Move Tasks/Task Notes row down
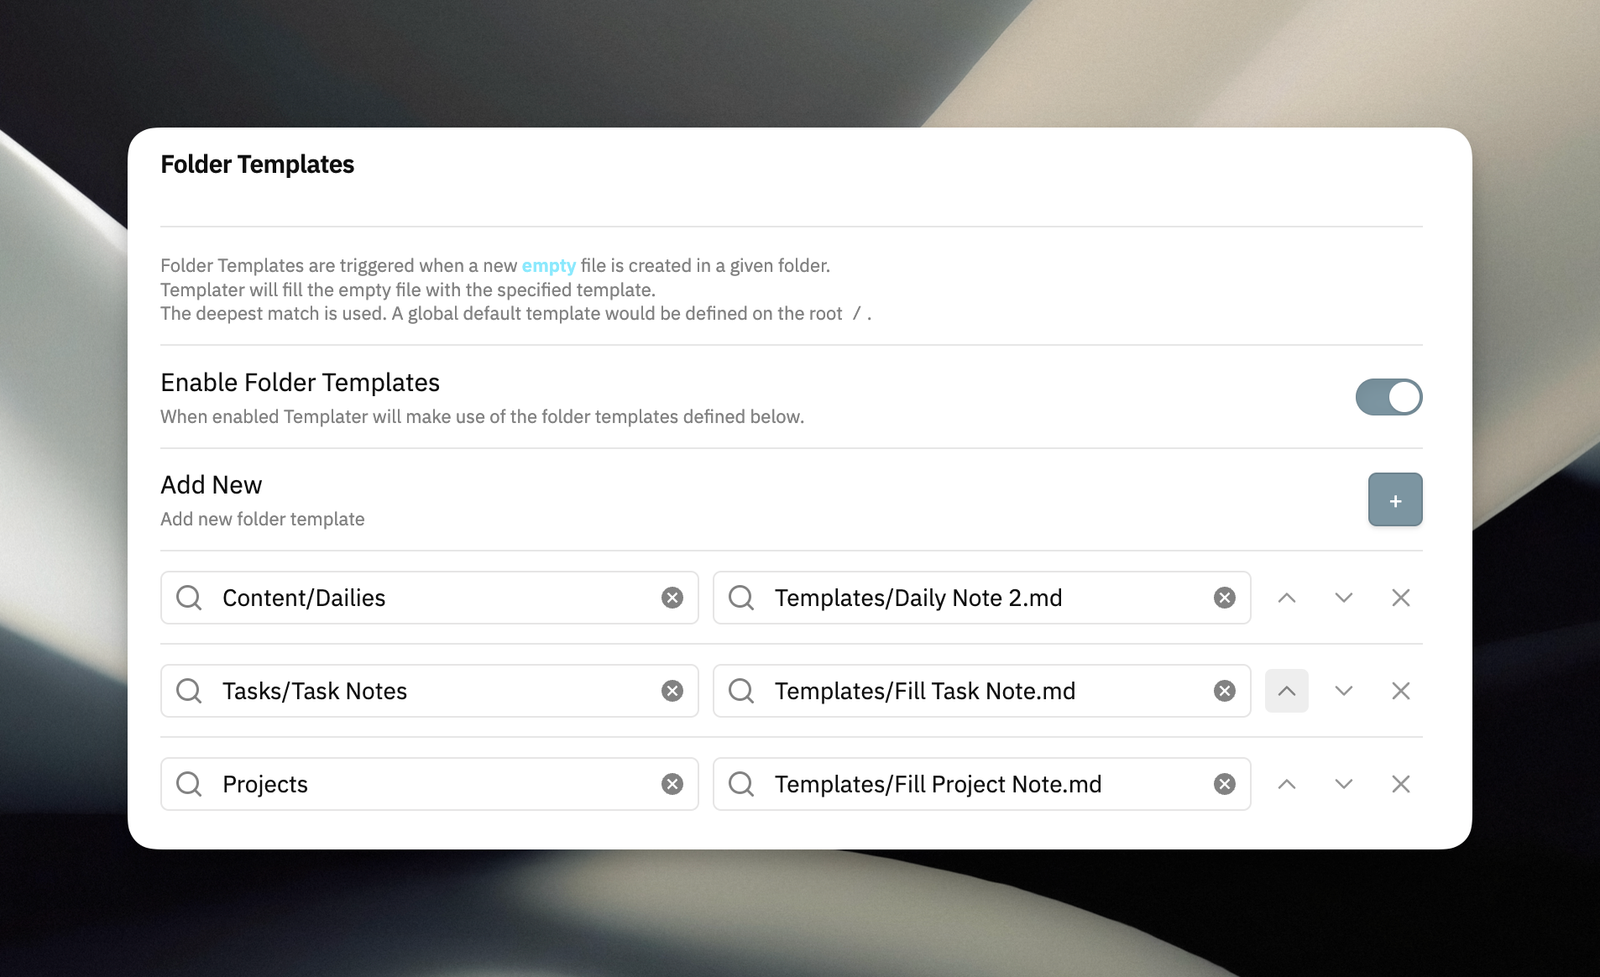 click(1344, 691)
